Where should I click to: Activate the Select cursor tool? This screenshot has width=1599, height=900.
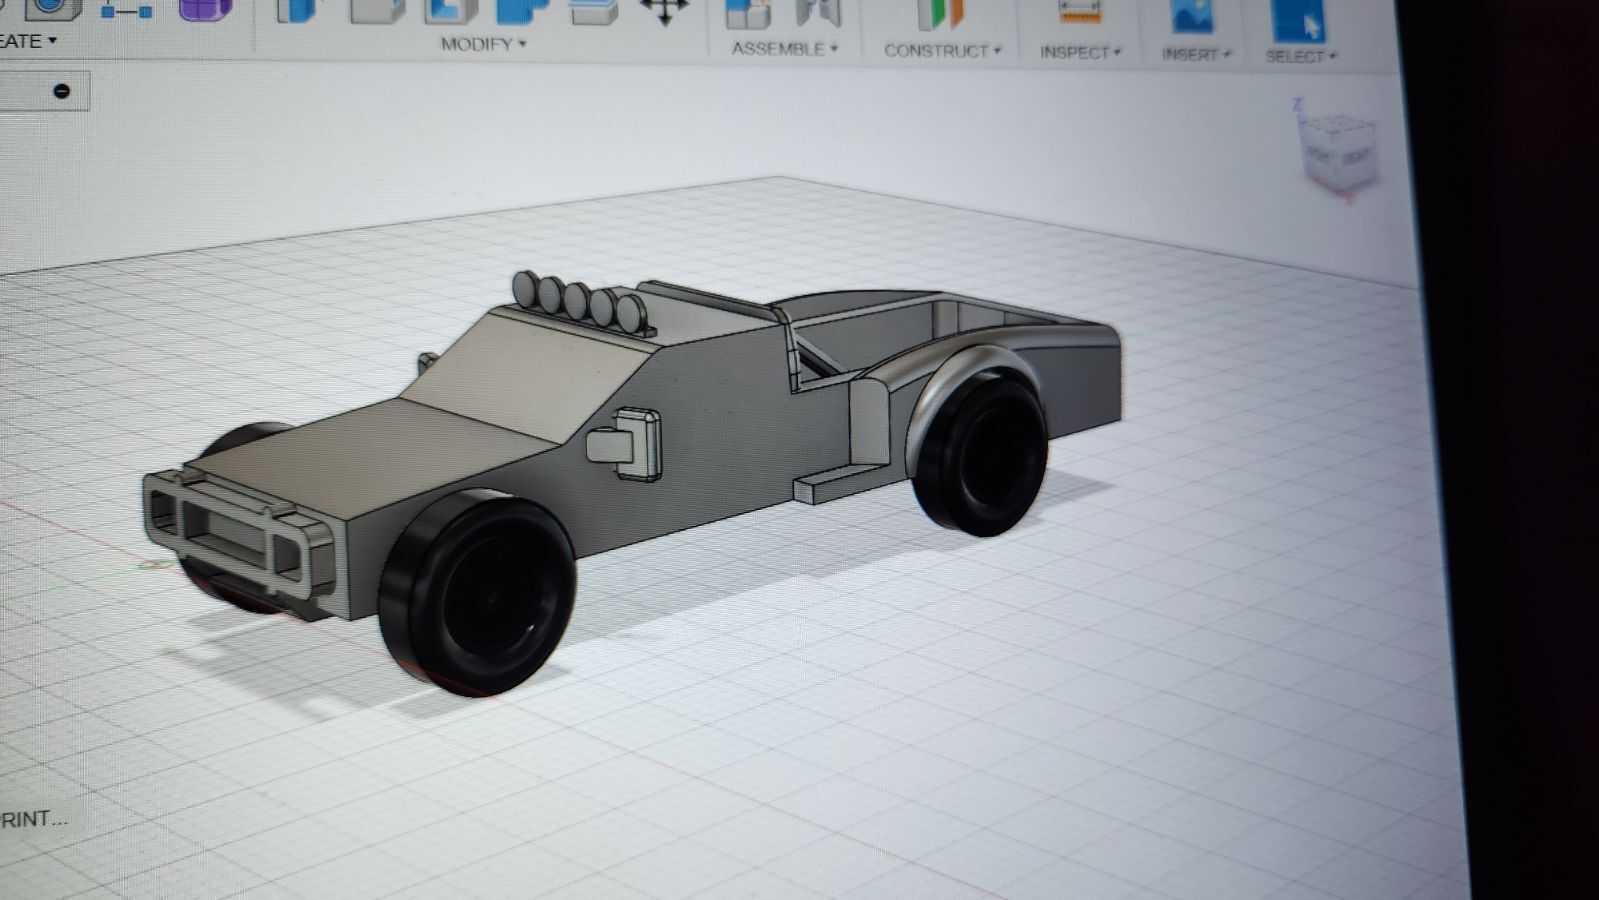point(1298,18)
